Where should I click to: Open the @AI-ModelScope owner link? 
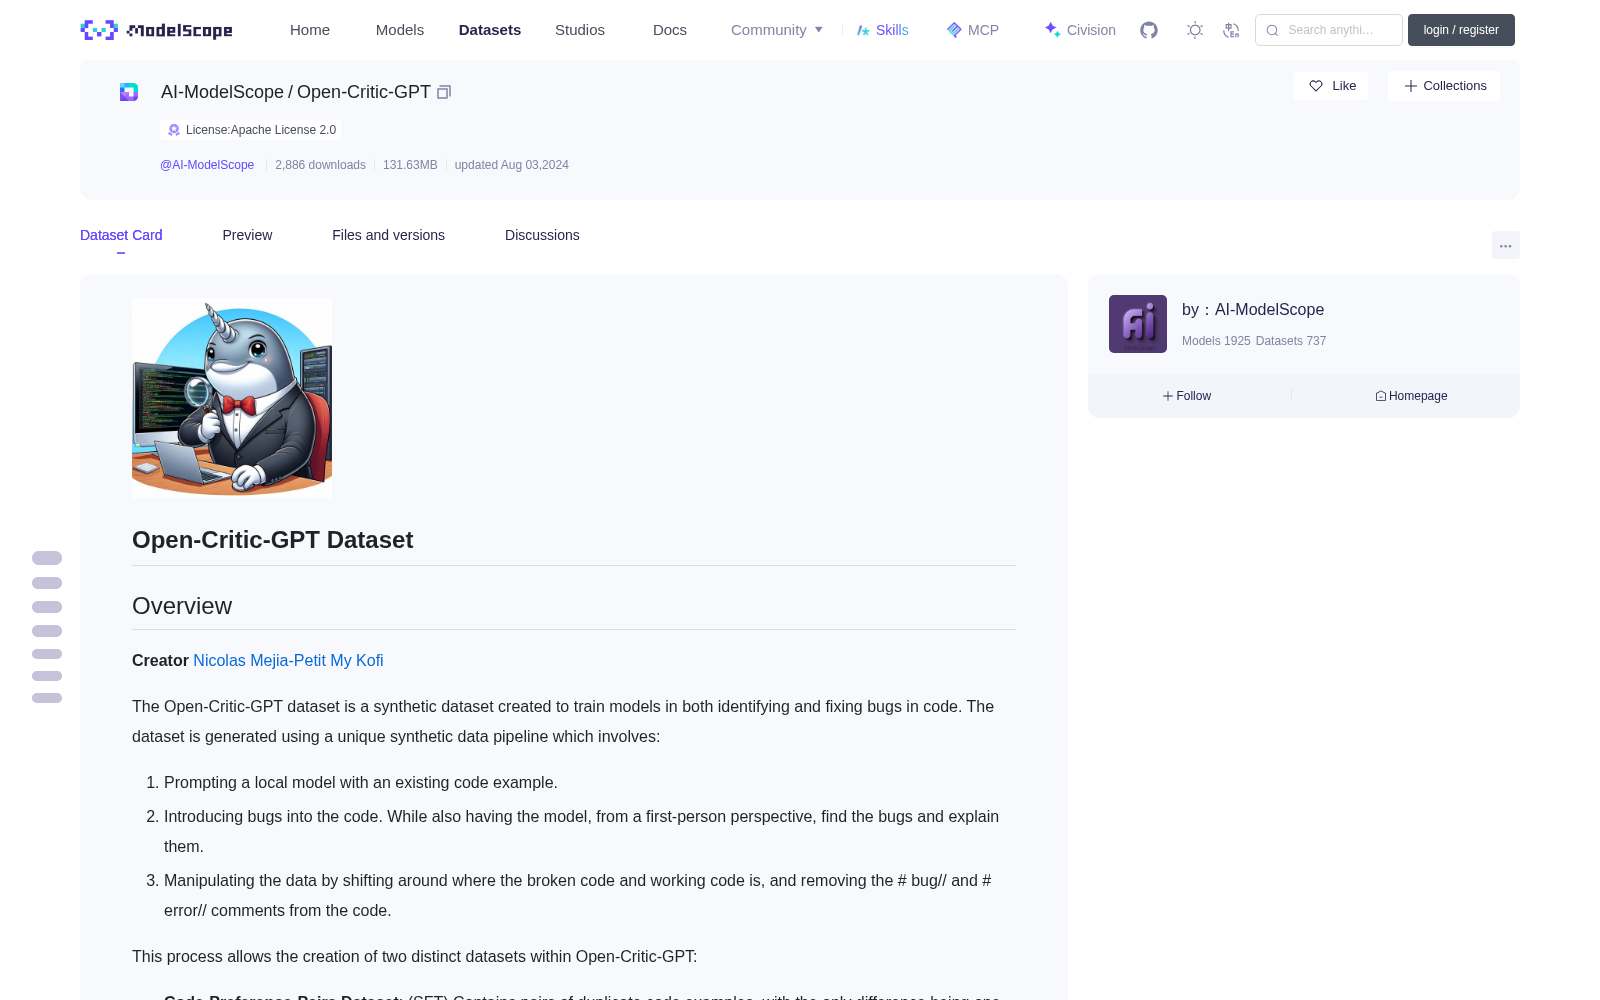point(207,165)
